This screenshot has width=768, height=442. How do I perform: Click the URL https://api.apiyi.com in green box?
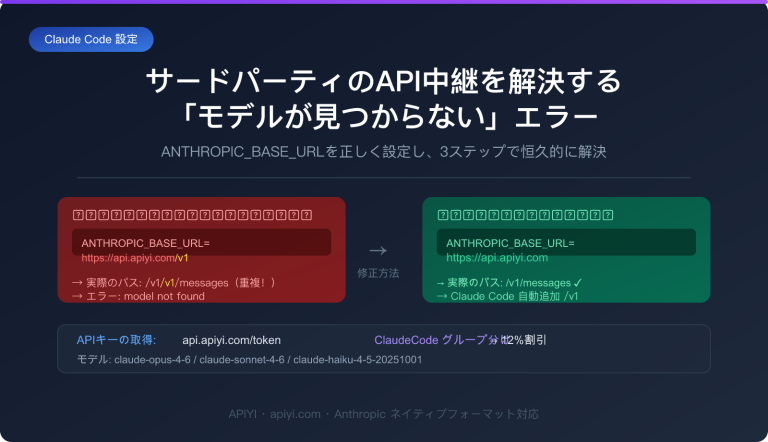(497, 258)
